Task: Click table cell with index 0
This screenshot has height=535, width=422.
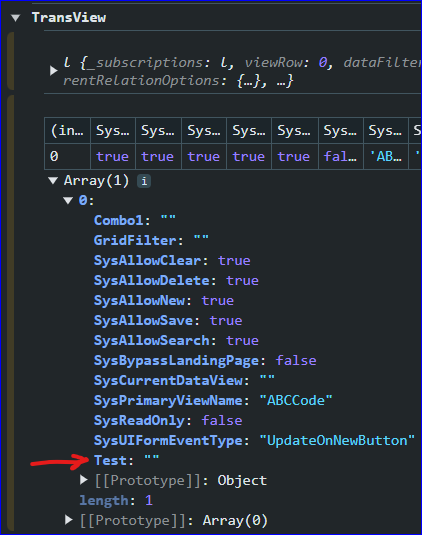Action: [x=67, y=157]
